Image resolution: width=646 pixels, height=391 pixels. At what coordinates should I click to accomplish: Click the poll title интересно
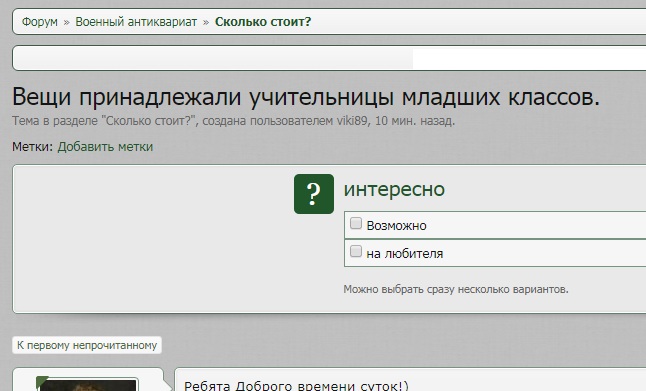click(394, 189)
